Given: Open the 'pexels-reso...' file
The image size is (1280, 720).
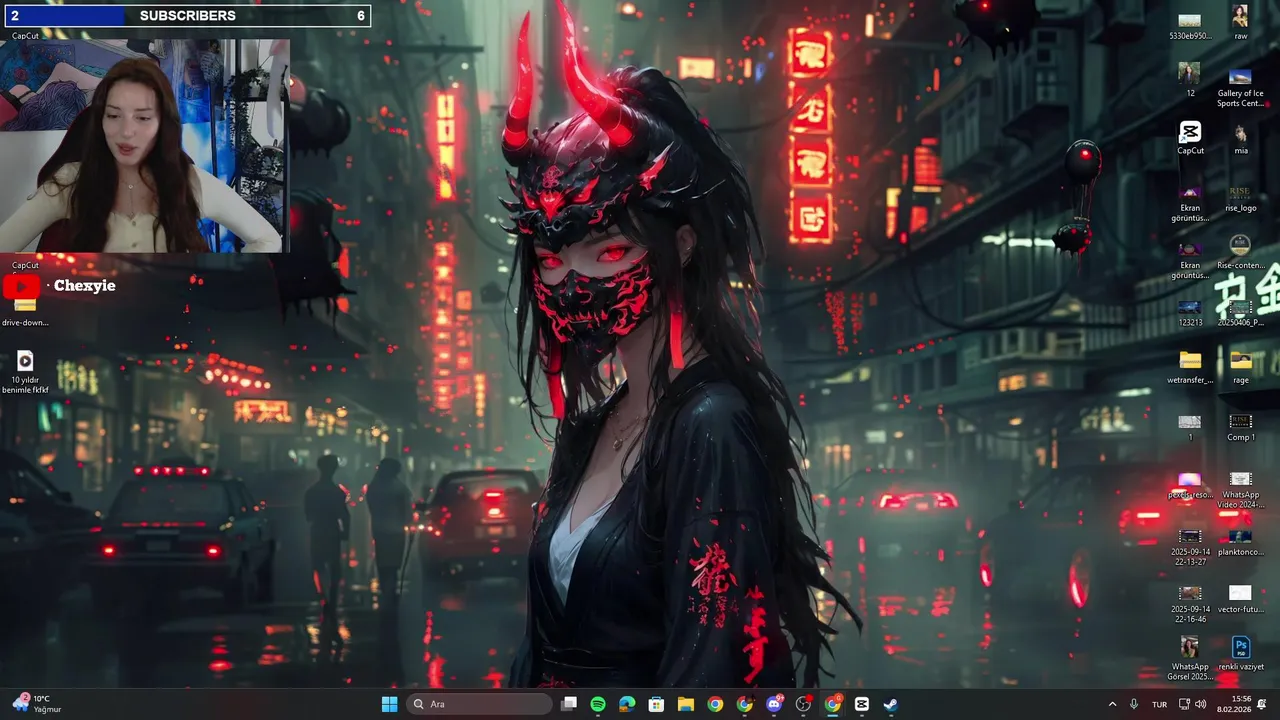Looking at the screenshot, I should [x=1190, y=486].
